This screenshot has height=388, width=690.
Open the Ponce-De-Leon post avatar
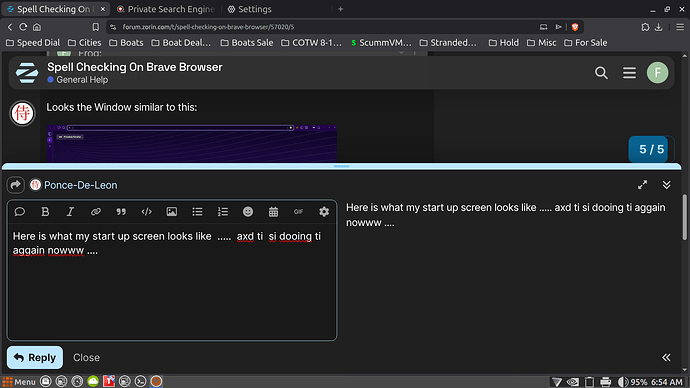coord(22,113)
